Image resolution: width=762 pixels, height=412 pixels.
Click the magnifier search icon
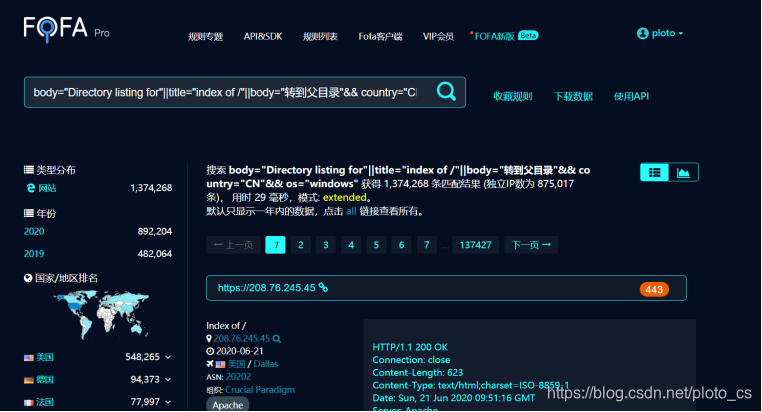[x=446, y=91]
